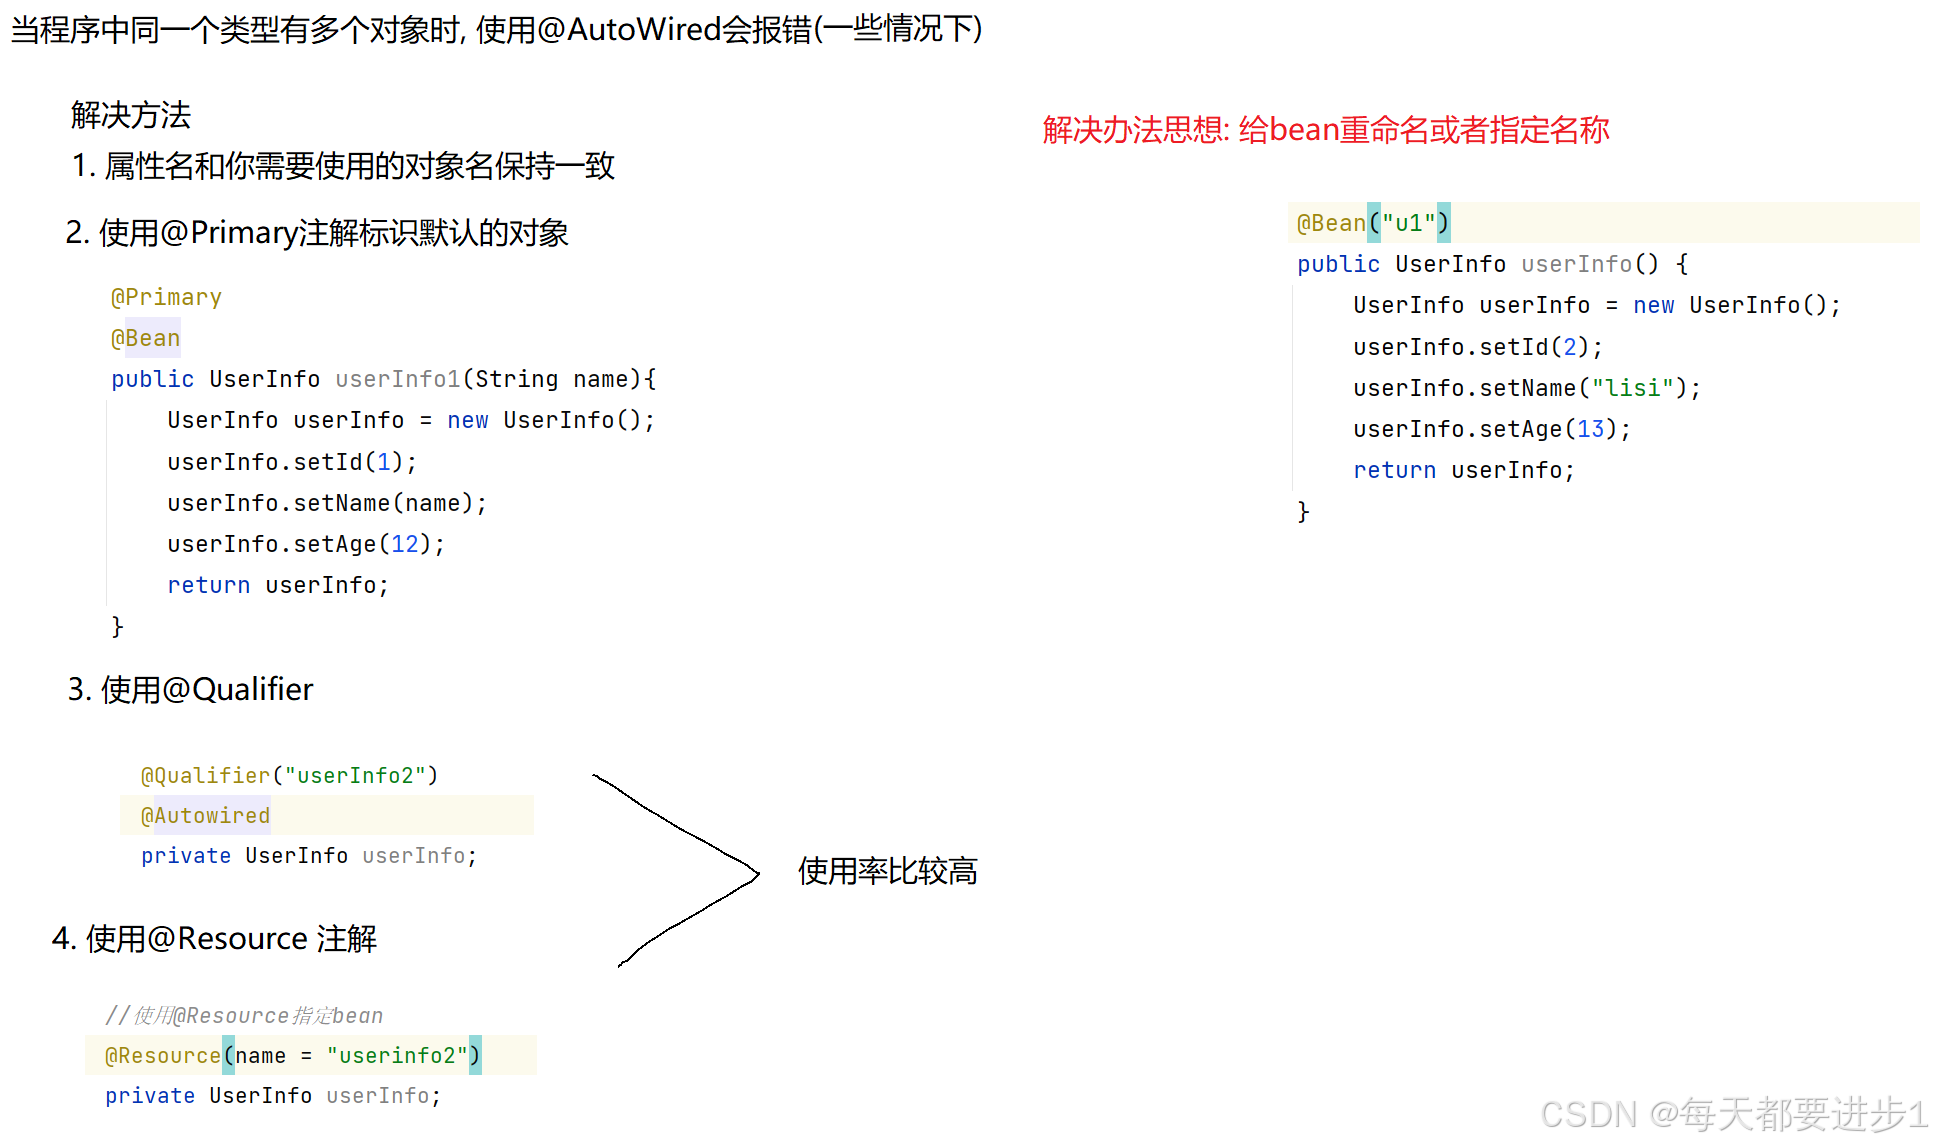Click the @Bean annotation below @Primary

145,338
